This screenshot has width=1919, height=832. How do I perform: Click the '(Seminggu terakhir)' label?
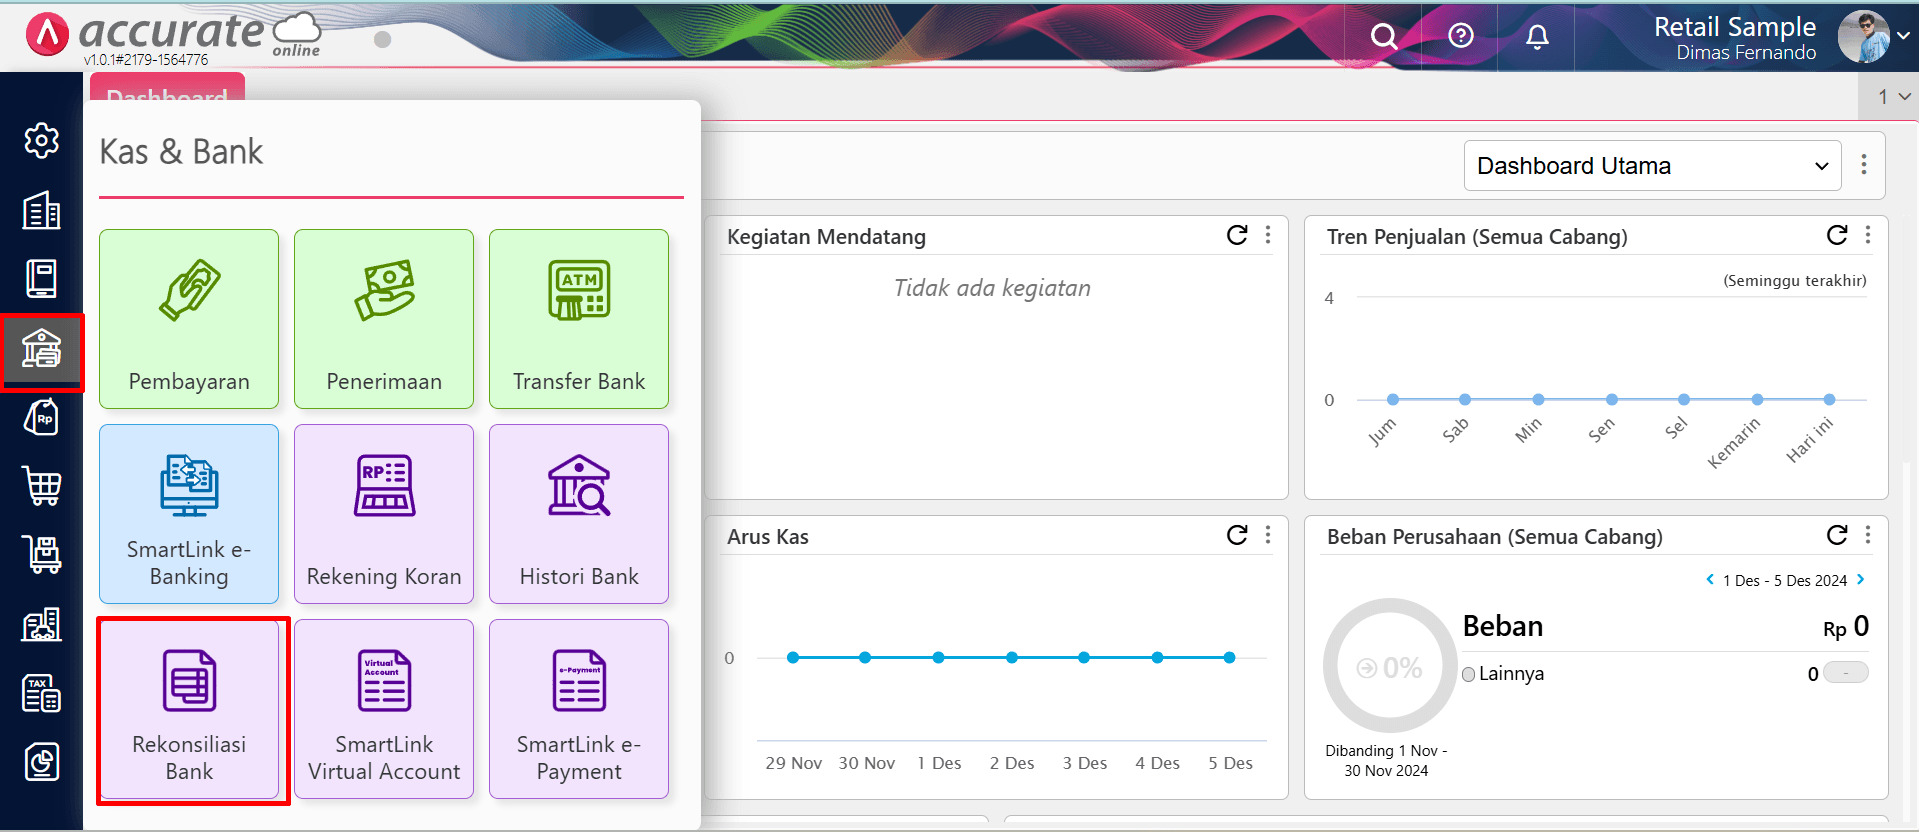pyautogui.click(x=1795, y=281)
